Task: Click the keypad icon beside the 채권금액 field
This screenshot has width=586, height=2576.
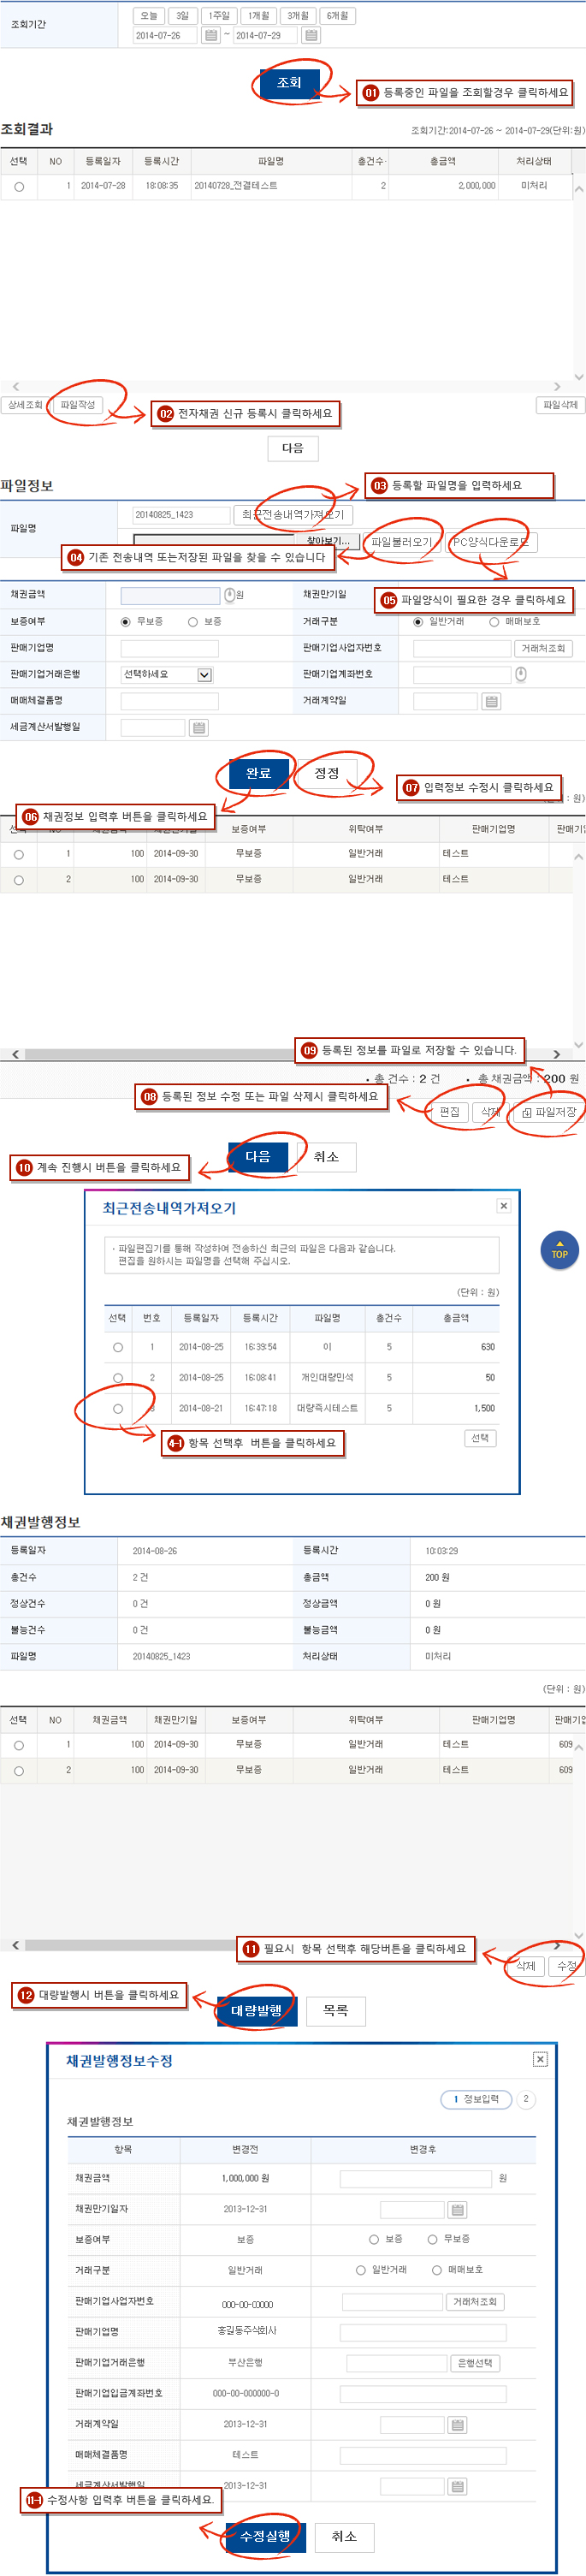Action: (x=229, y=595)
